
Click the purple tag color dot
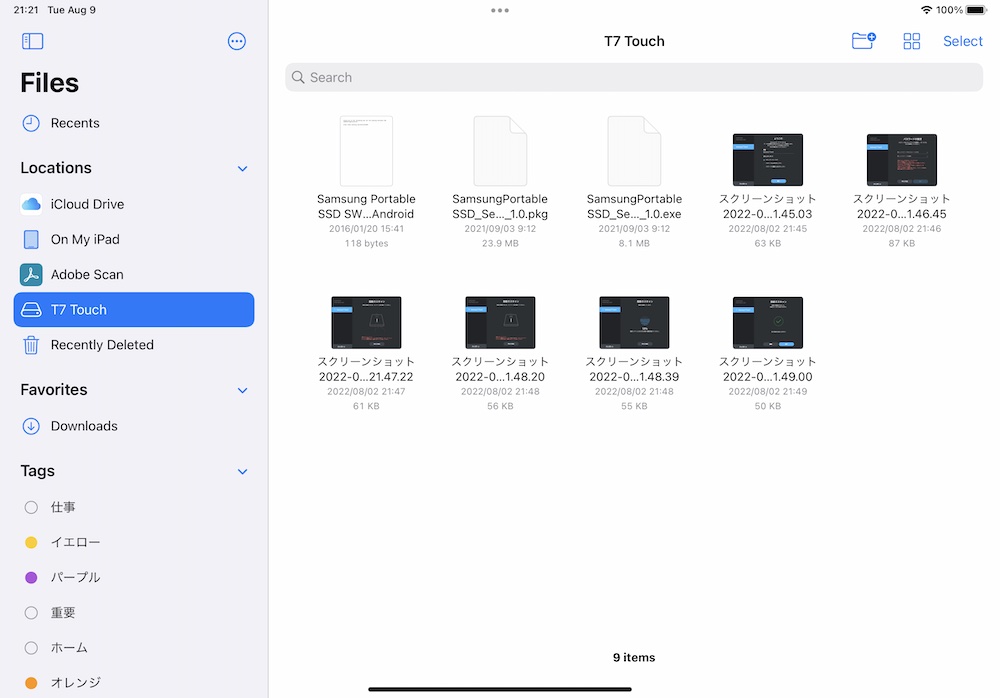tap(31, 577)
